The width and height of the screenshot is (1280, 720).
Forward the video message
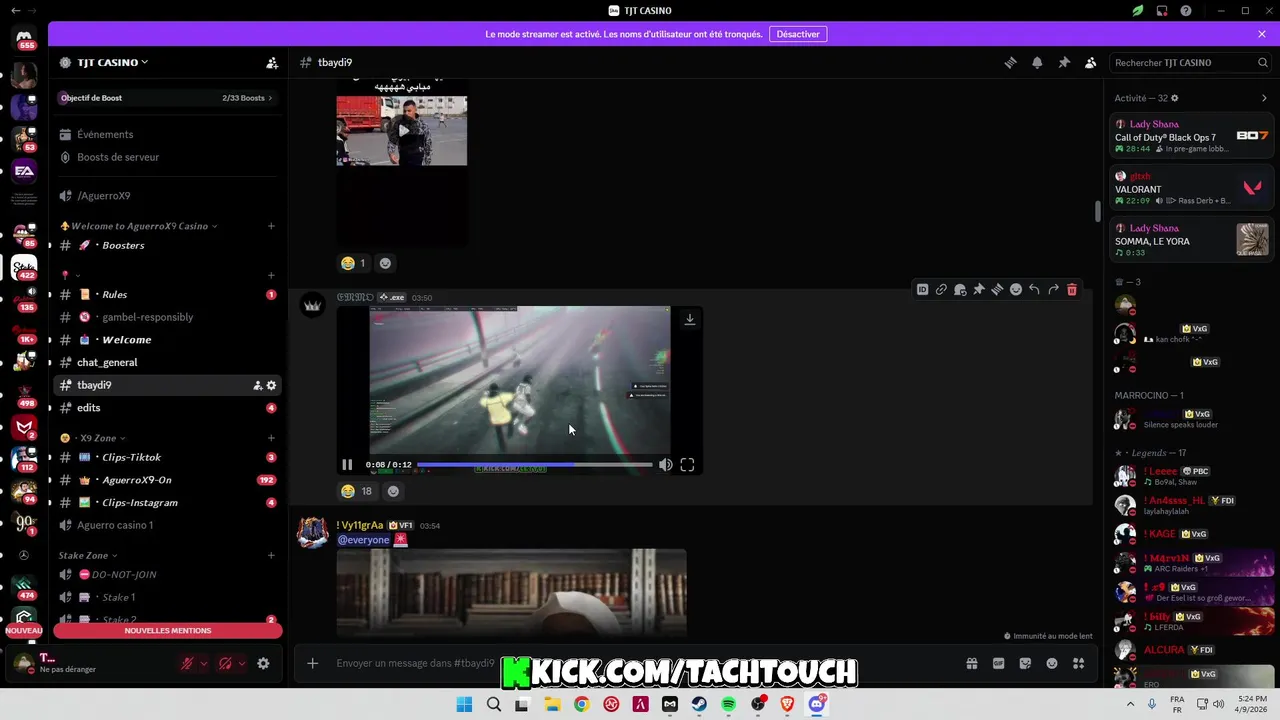1053,289
